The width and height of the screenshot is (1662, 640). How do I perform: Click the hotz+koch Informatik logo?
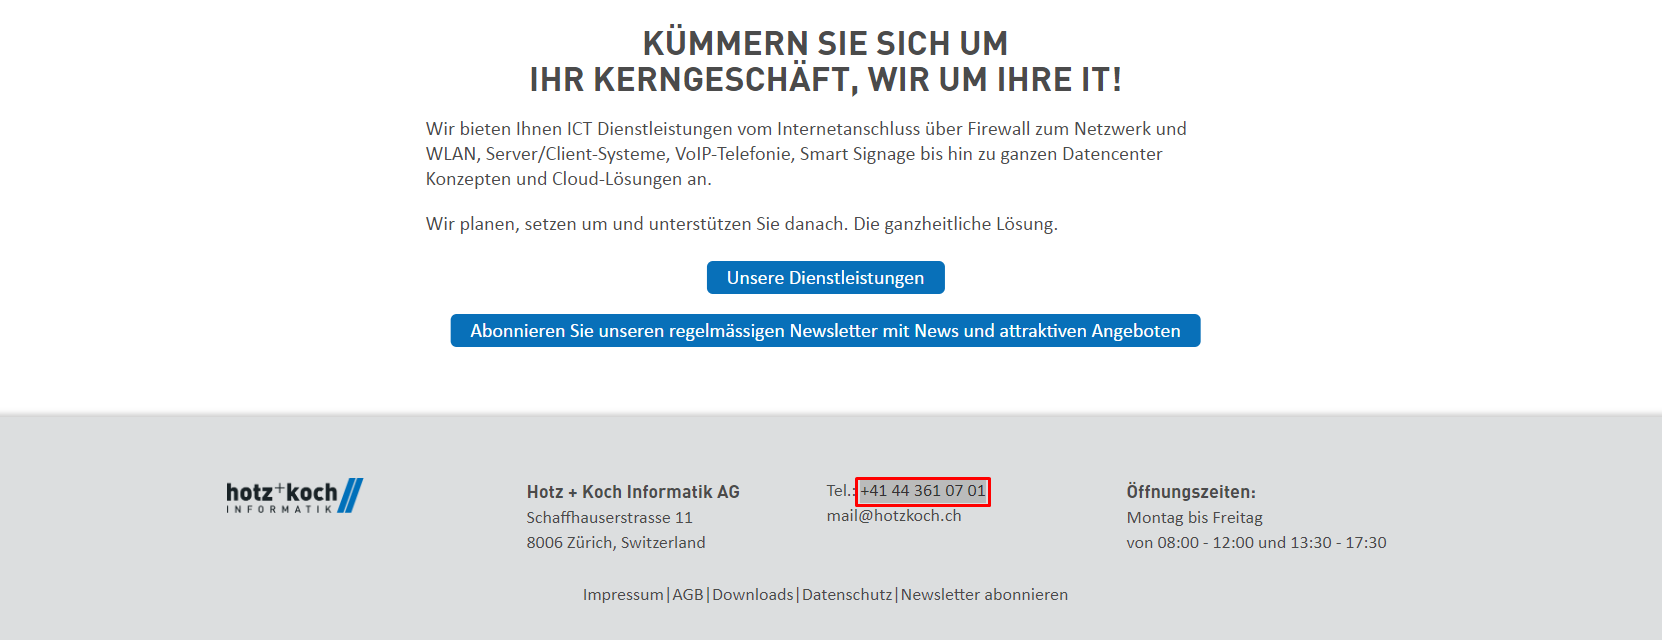(x=294, y=496)
